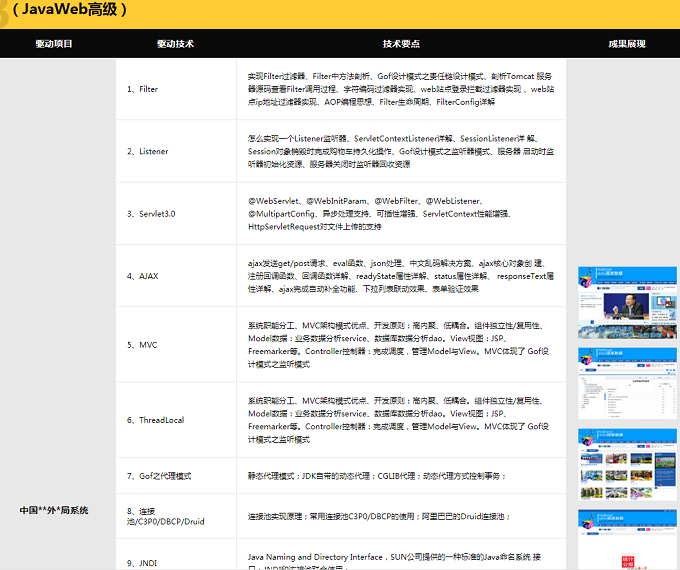
Task: Open the first screenshot thumbnail with news photo
Action: pyautogui.click(x=627, y=301)
